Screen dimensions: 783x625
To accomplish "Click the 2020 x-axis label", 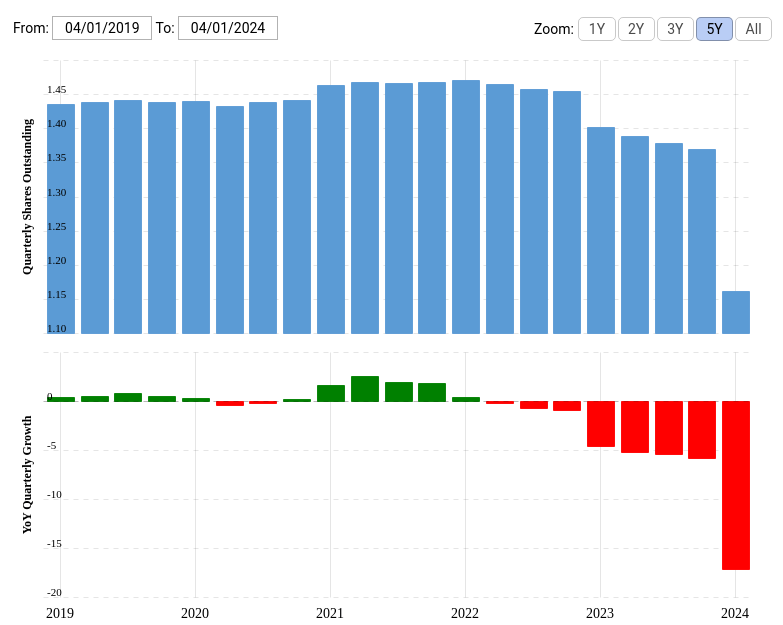I will click(195, 613).
